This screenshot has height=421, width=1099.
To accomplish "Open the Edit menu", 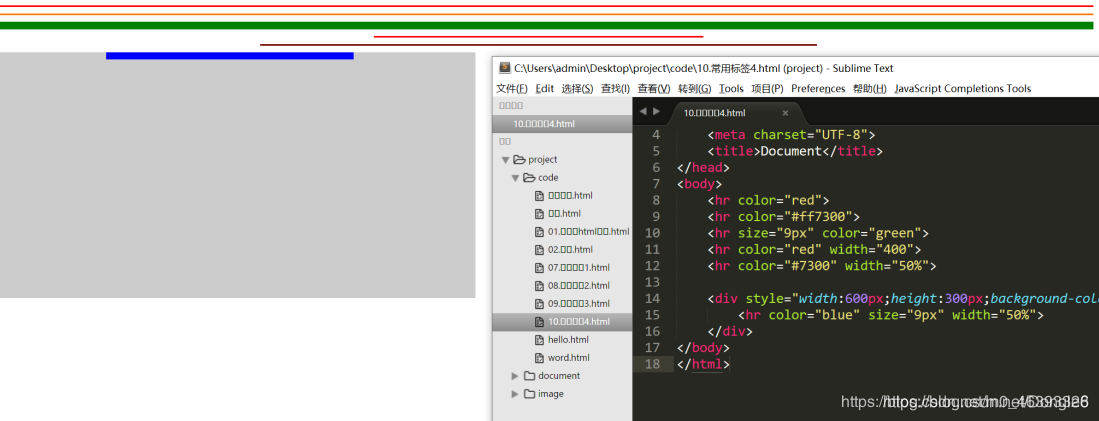I will coord(545,89).
